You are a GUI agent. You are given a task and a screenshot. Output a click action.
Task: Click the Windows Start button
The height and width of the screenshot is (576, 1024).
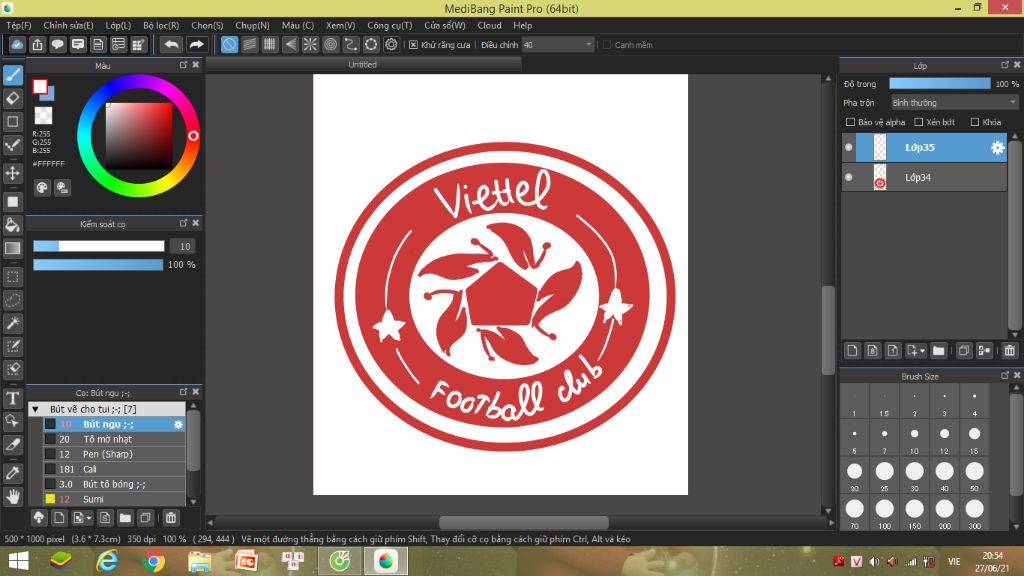pyautogui.click(x=18, y=561)
